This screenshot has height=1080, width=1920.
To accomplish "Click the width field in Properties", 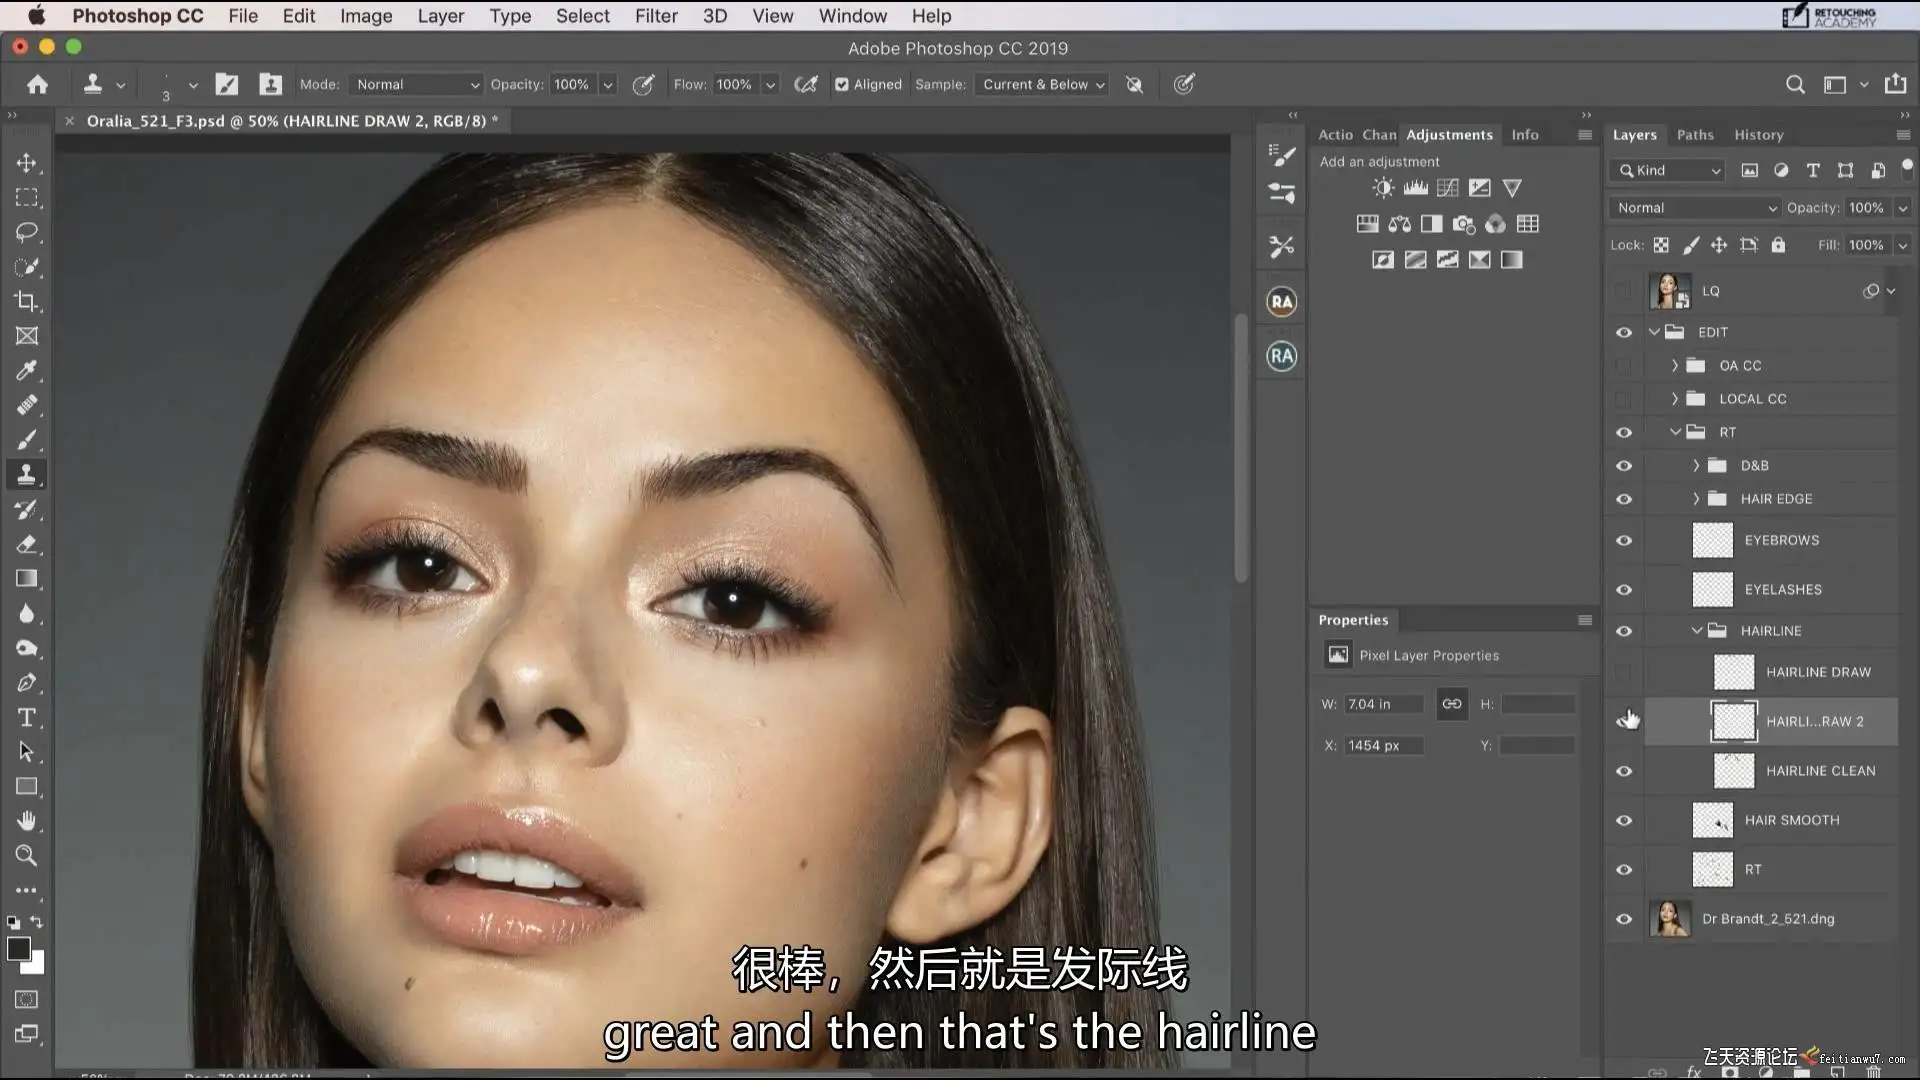I will [x=1382, y=704].
